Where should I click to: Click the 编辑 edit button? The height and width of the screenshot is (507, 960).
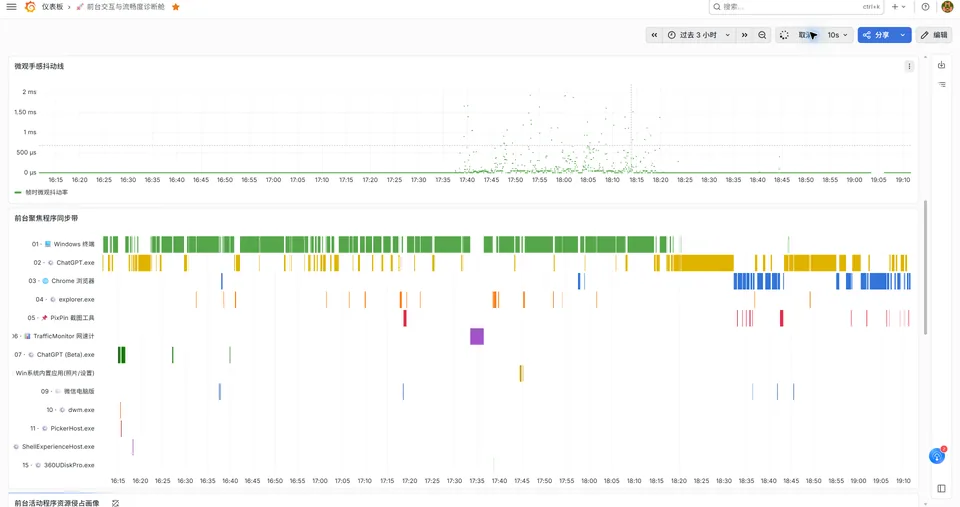coord(934,35)
